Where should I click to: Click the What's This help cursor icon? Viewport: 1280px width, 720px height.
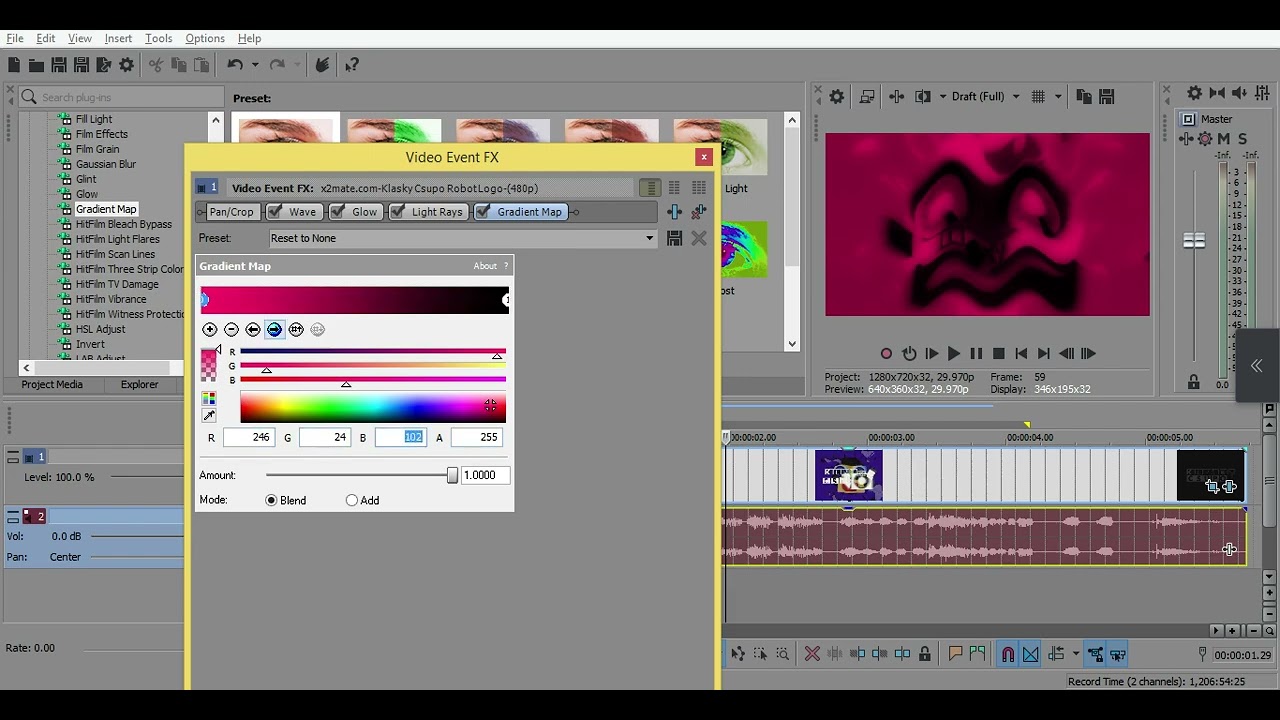click(x=352, y=65)
